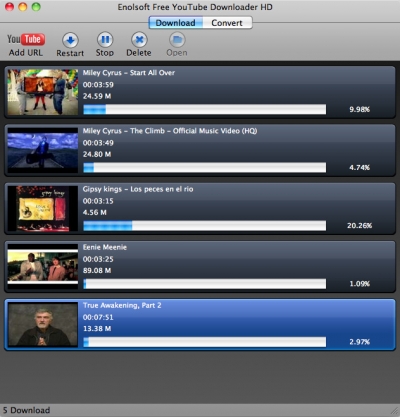Click progress bar of Eenie Meenie
The image size is (400, 418).
point(205,284)
